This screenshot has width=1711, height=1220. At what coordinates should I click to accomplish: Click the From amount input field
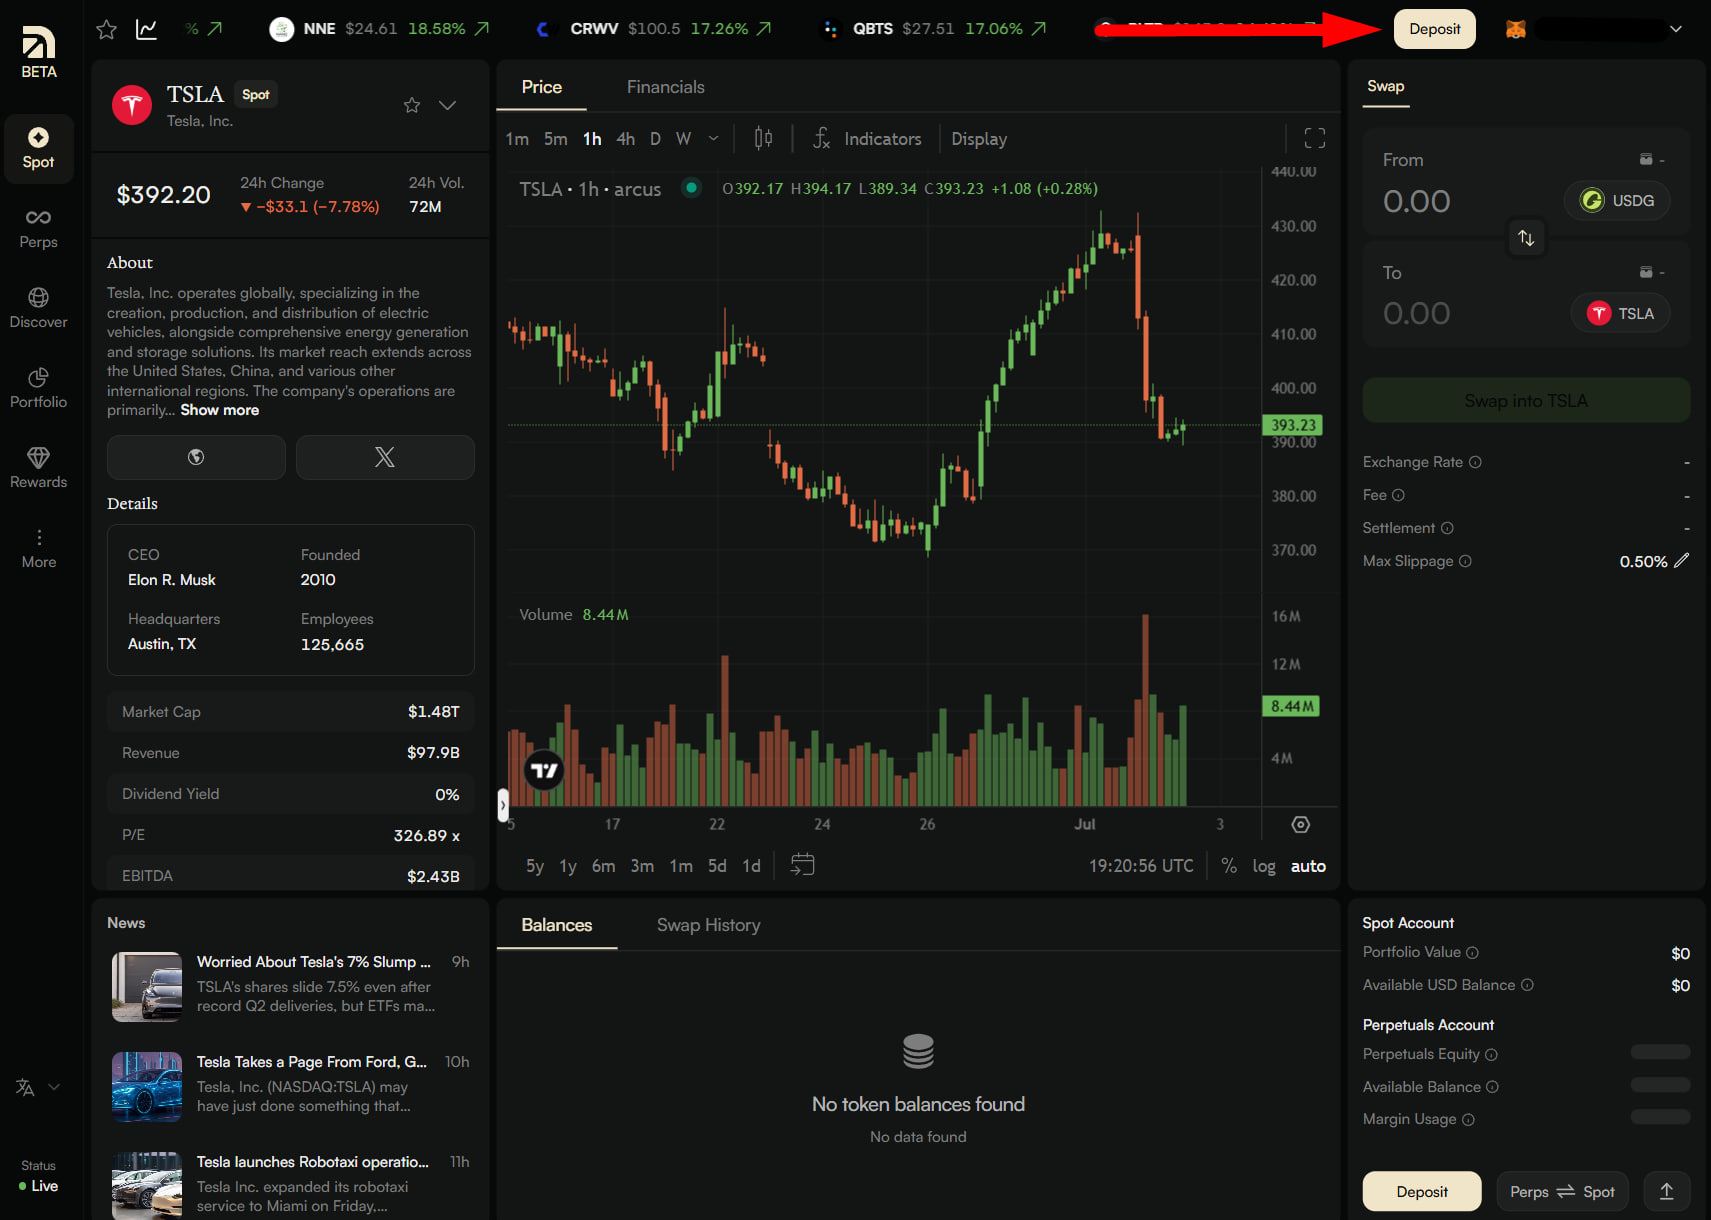pyautogui.click(x=1417, y=201)
